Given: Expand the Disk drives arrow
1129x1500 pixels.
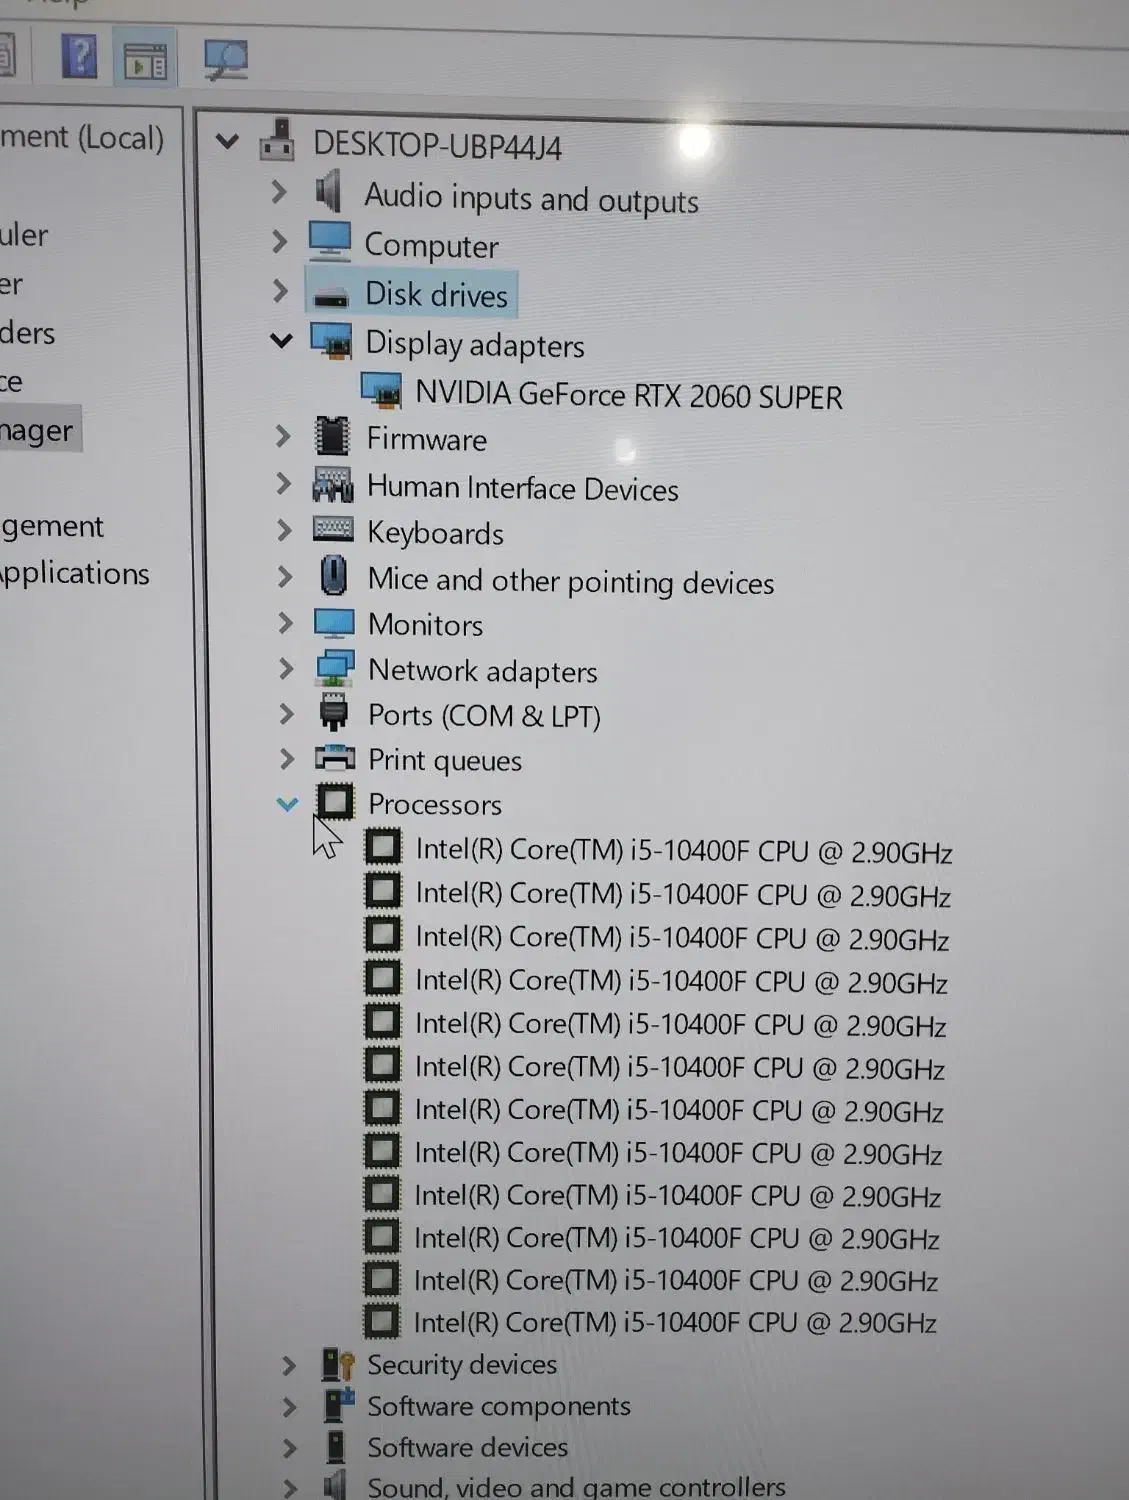Looking at the screenshot, I should [280, 291].
